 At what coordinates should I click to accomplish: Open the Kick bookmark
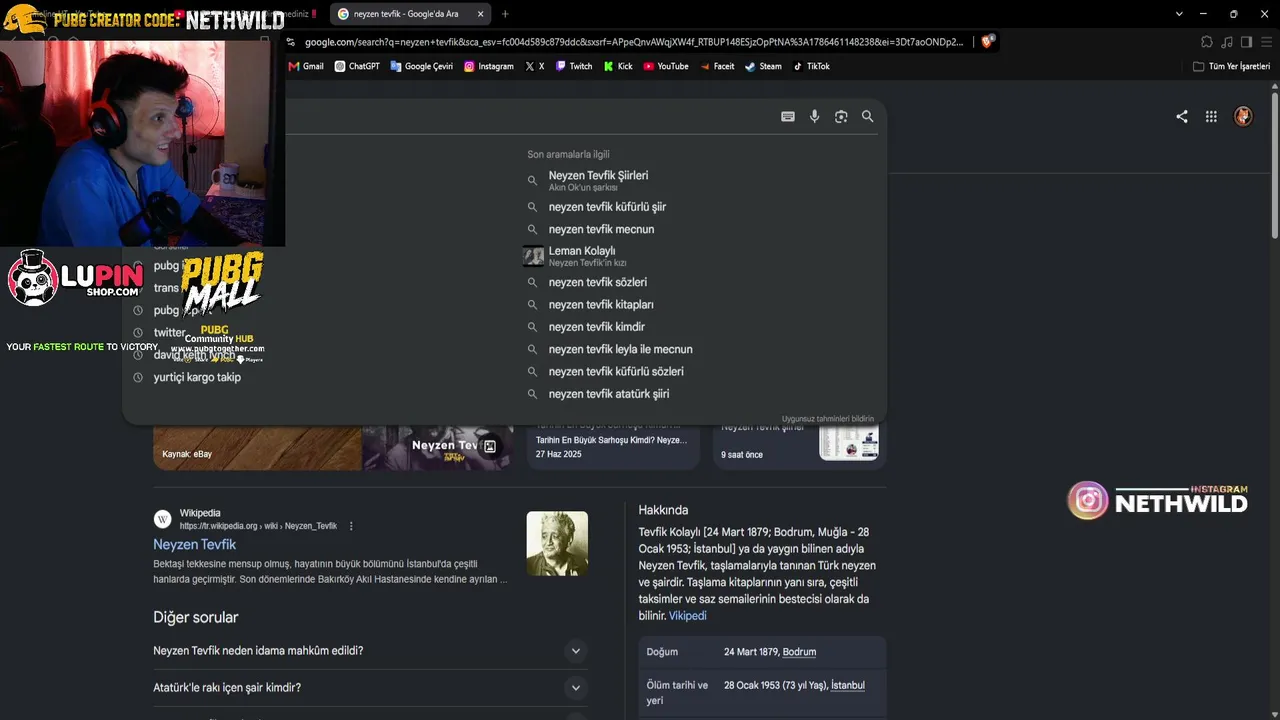point(618,66)
